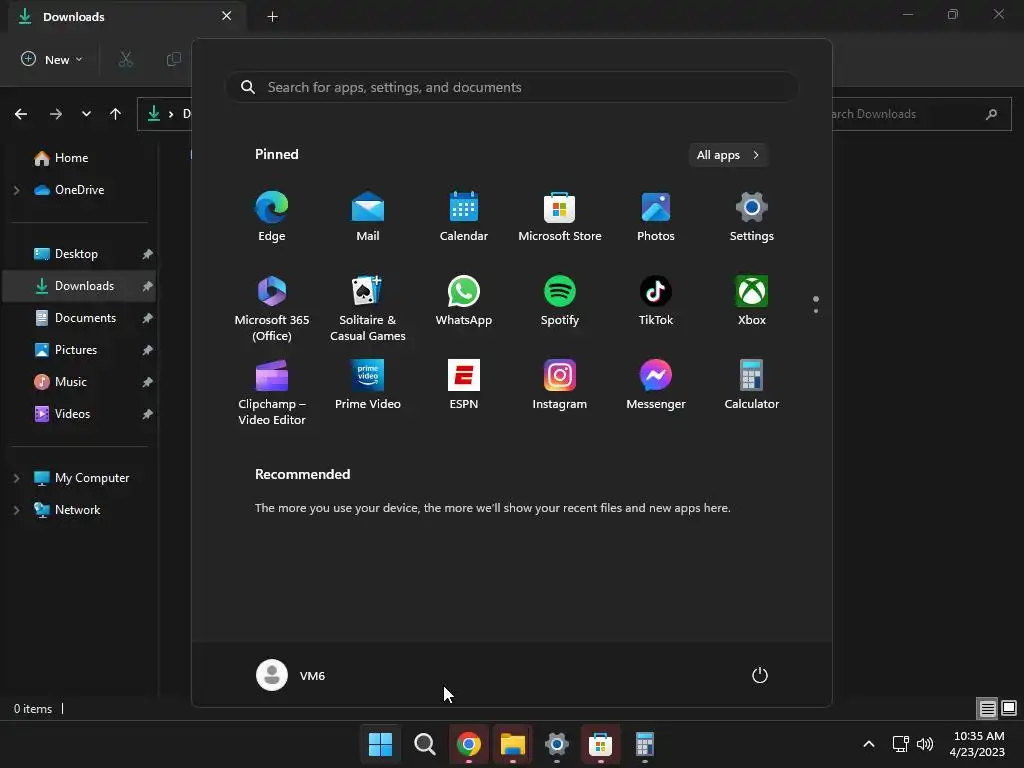1024x768 pixels.
Task: Click the Start menu search field
Action: coord(512,87)
